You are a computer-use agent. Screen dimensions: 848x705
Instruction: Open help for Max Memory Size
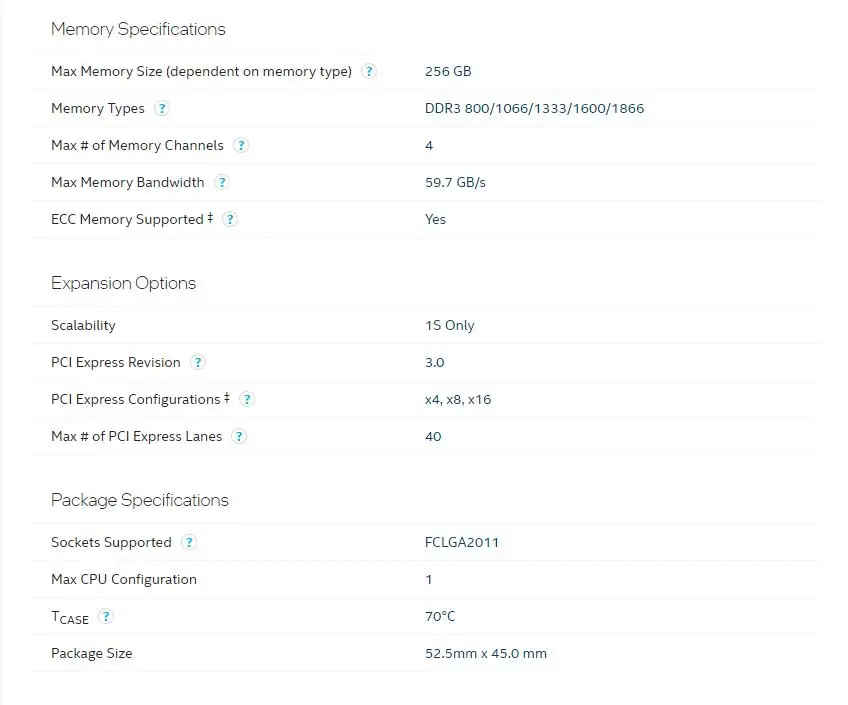[369, 71]
